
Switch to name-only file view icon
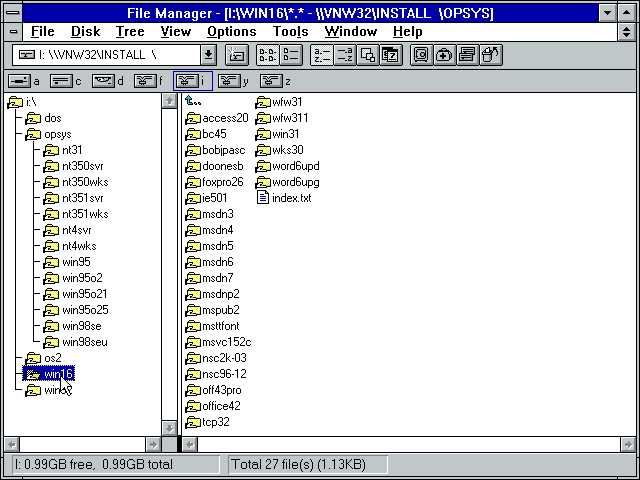coord(267,55)
